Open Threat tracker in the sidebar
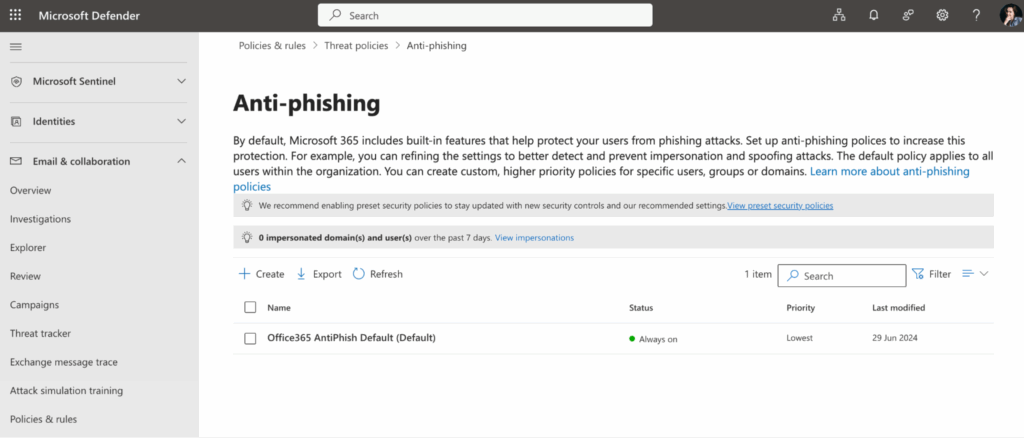Screen dimensions: 1024x438 40,334
